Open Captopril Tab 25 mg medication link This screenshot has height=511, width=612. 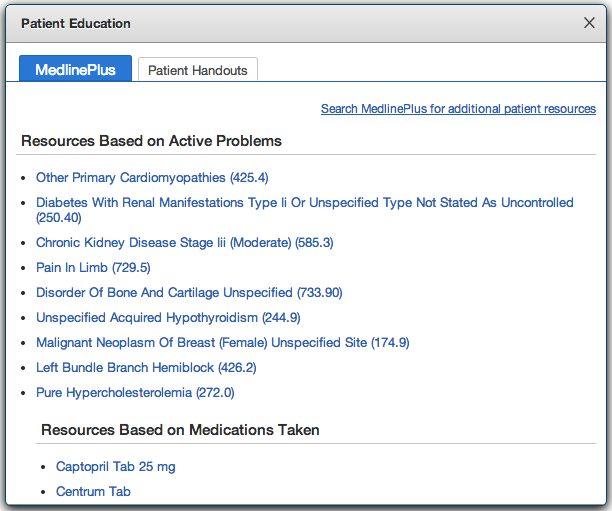(x=116, y=467)
